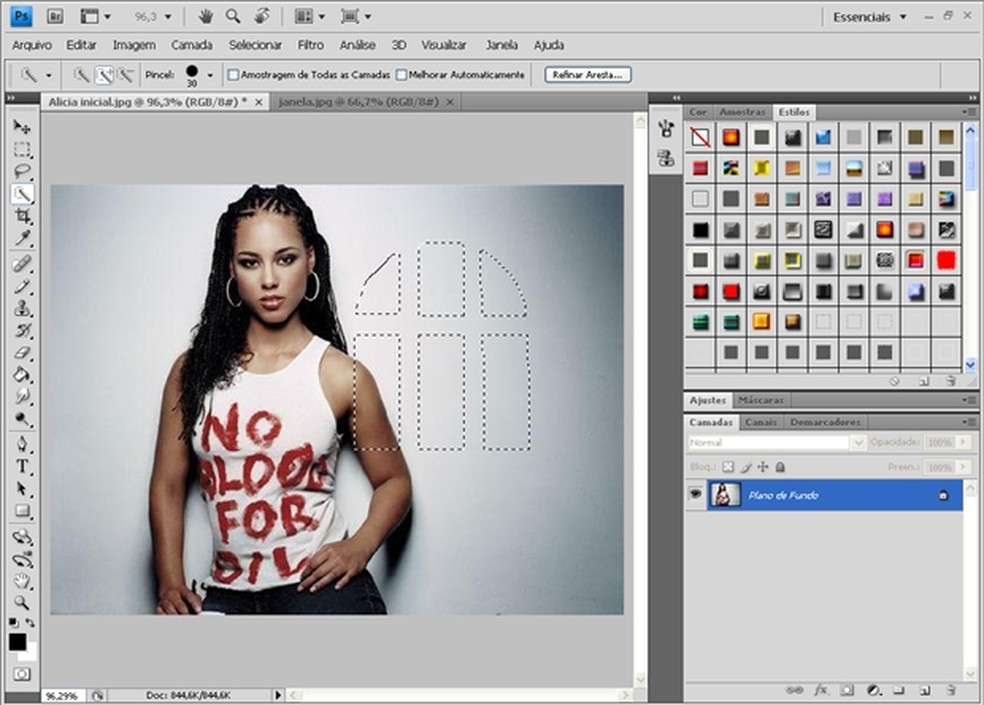Select the Paint Bucket tool
This screenshot has height=705, width=984.
22,375
